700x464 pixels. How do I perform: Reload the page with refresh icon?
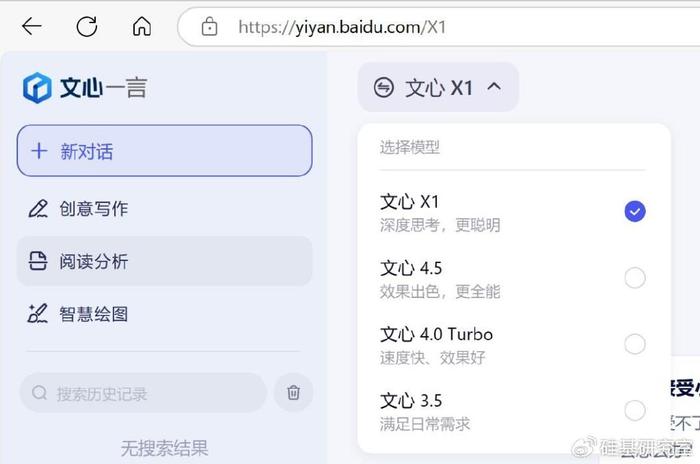tap(87, 26)
